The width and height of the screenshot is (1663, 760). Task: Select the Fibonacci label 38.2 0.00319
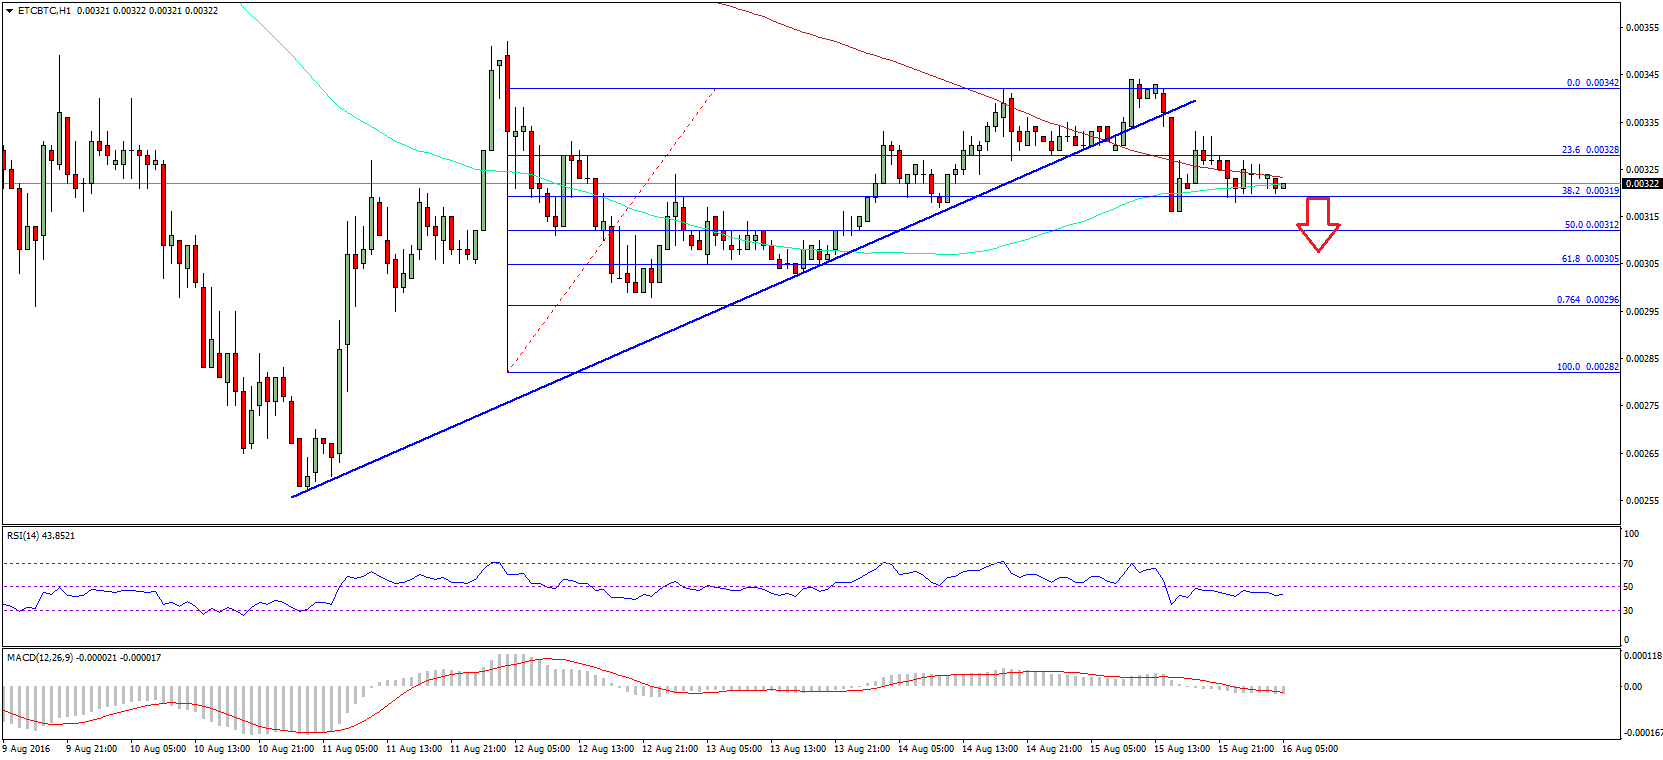(1590, 191)
